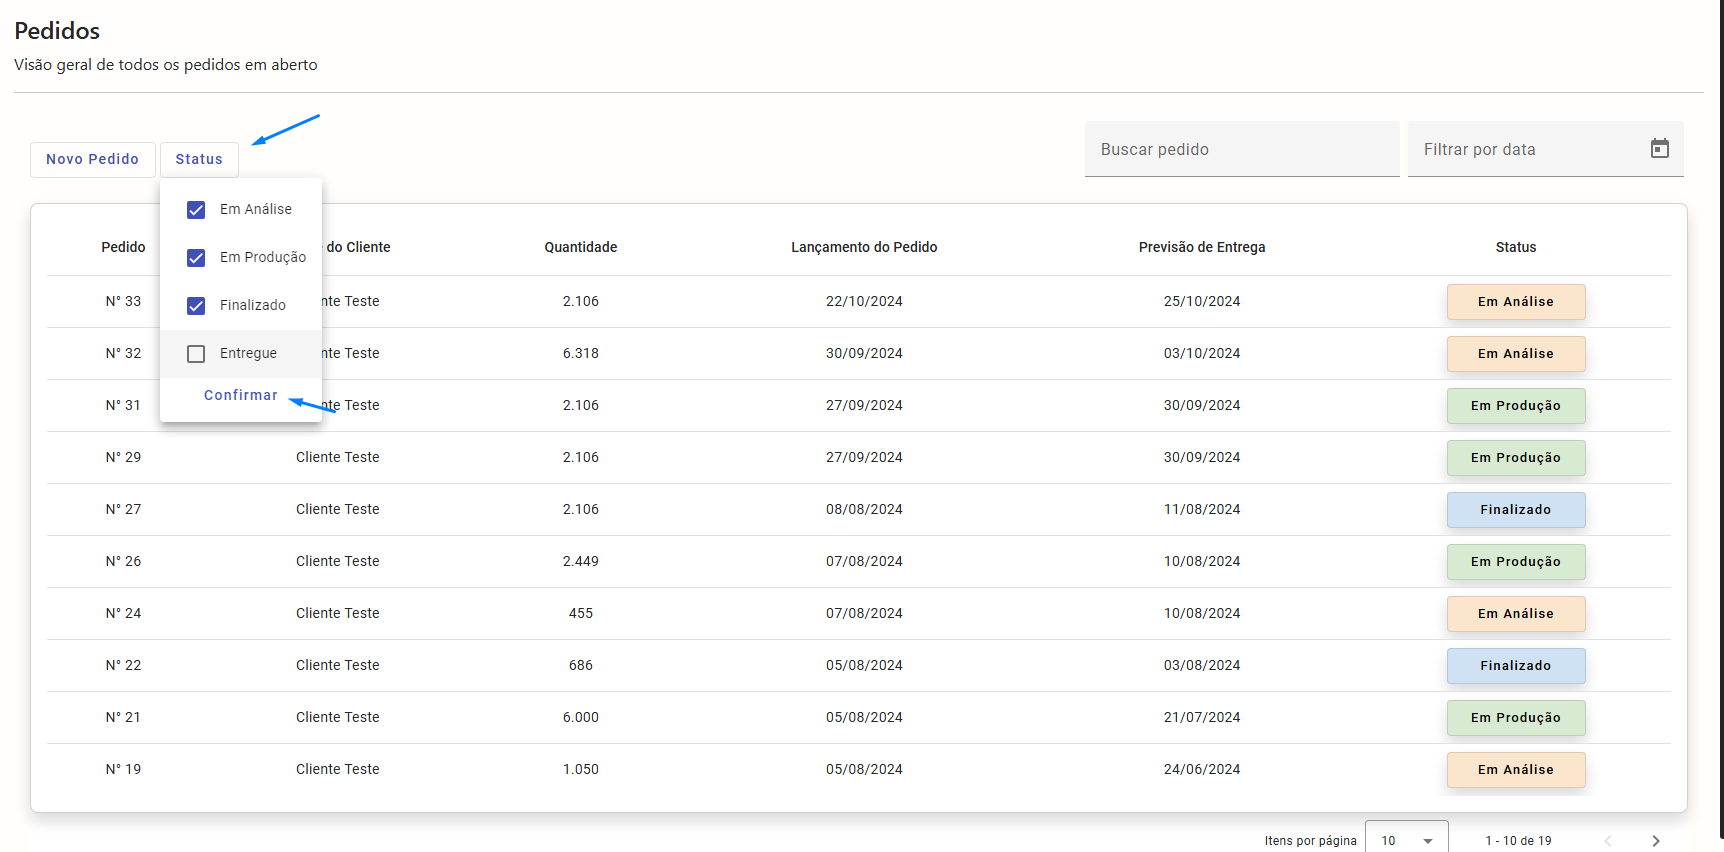
Task: Click the Em Análise badge of order 19
Action: [1515, 770]
